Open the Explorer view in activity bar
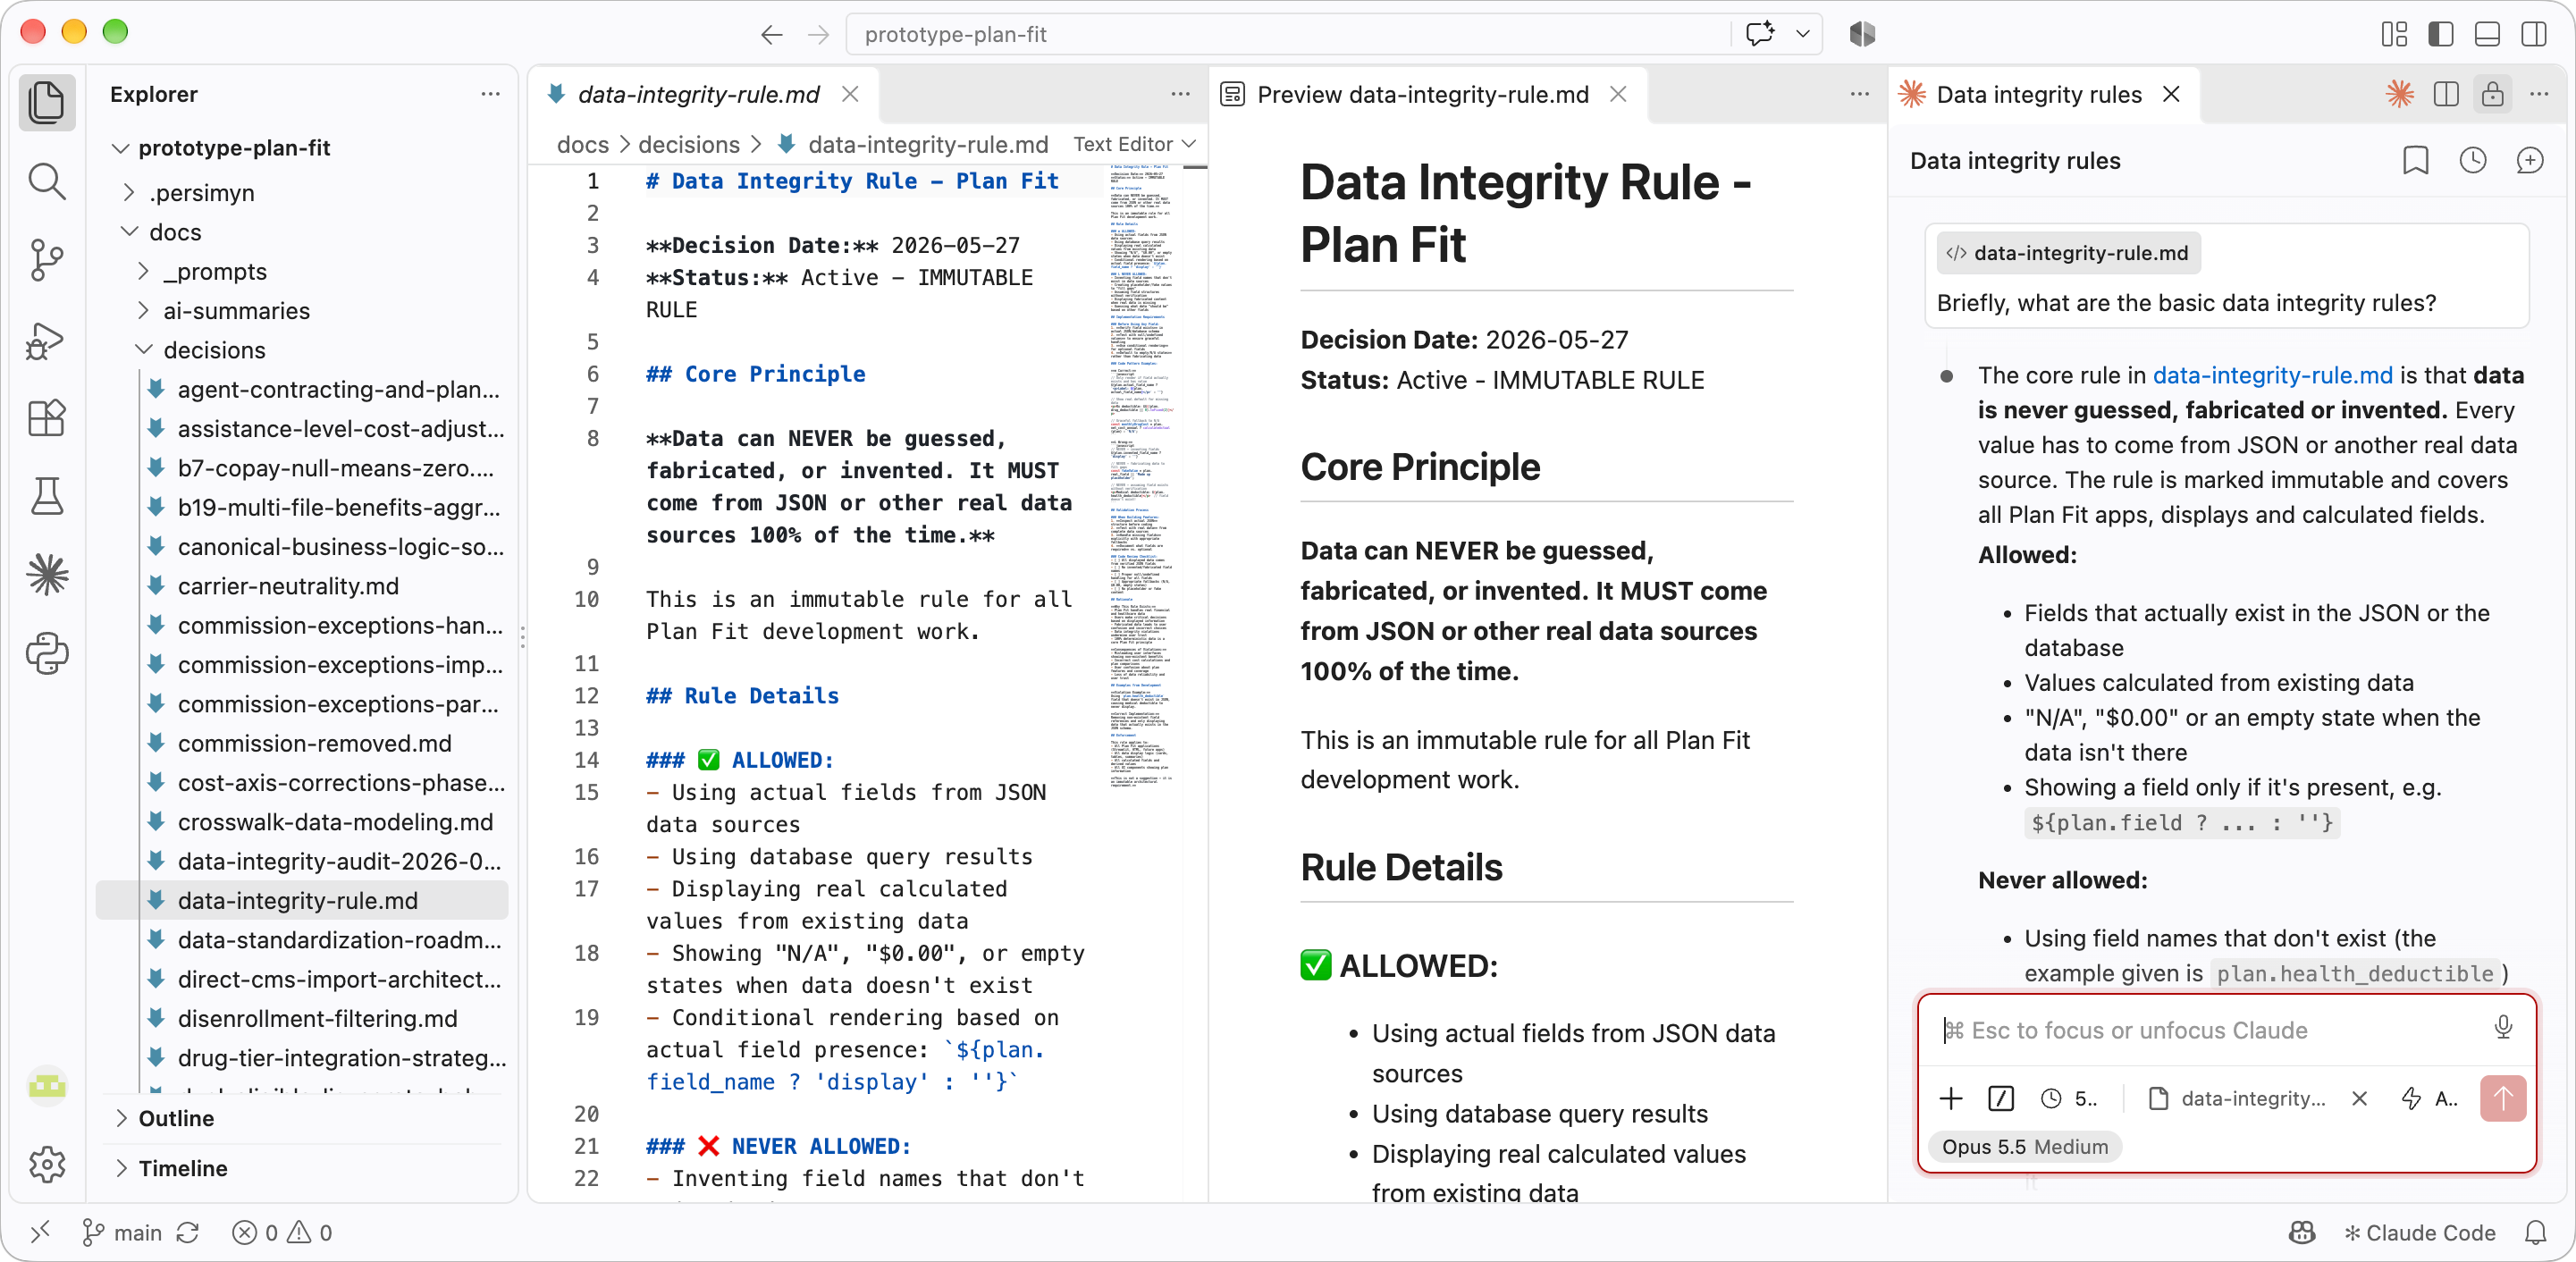The image size is (2576, 1262). 47,102
